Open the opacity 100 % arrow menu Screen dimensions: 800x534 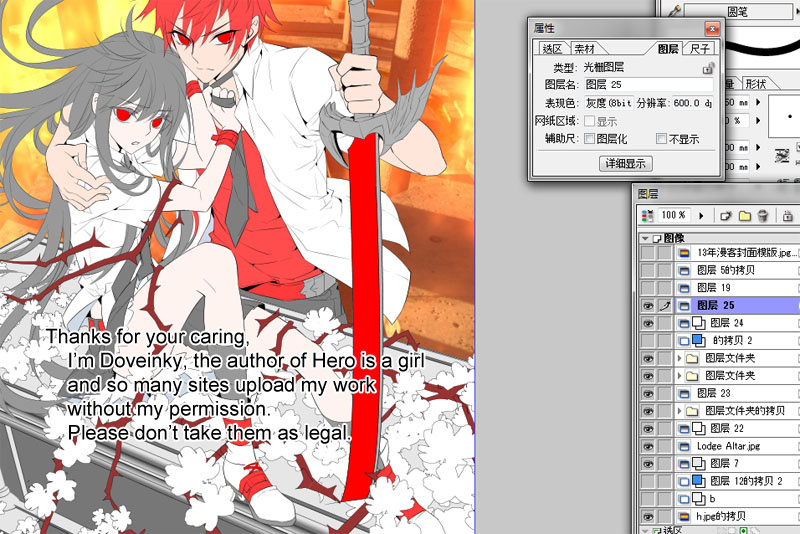click(701, 215)
